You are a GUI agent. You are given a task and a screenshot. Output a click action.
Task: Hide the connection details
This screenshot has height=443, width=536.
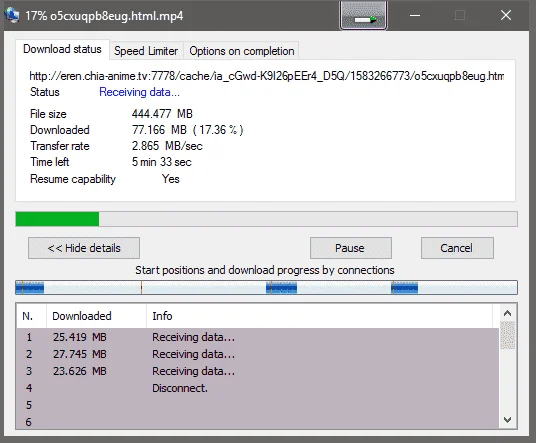(x=84, y=248)
